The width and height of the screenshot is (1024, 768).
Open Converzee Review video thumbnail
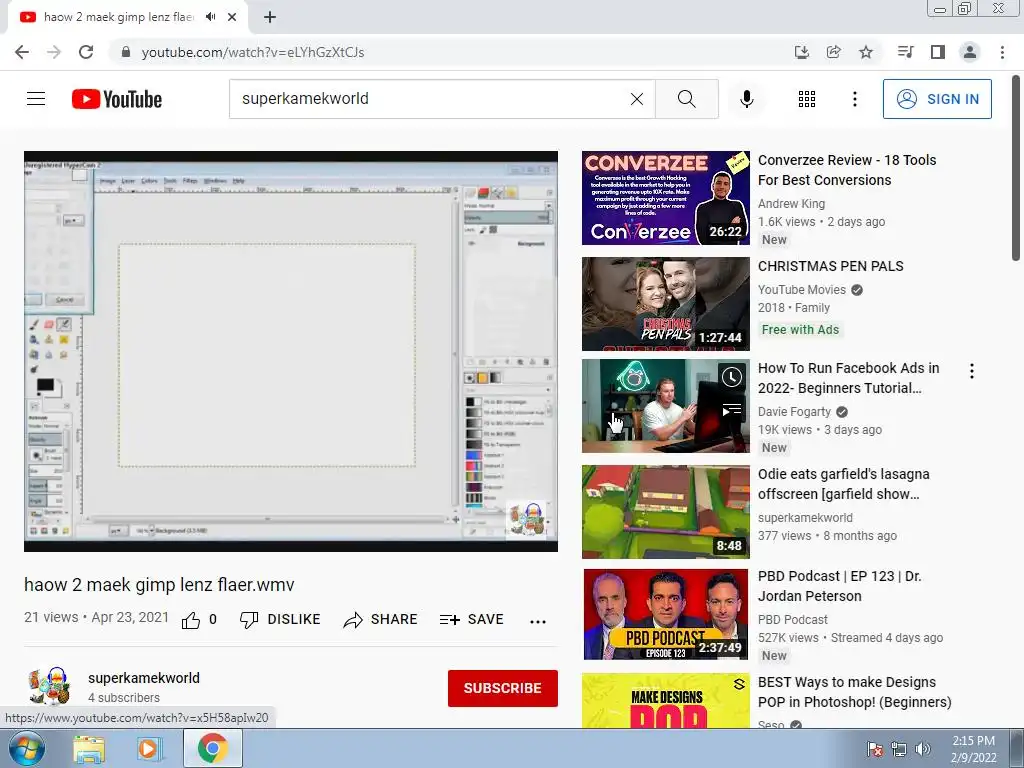(665, 198)
